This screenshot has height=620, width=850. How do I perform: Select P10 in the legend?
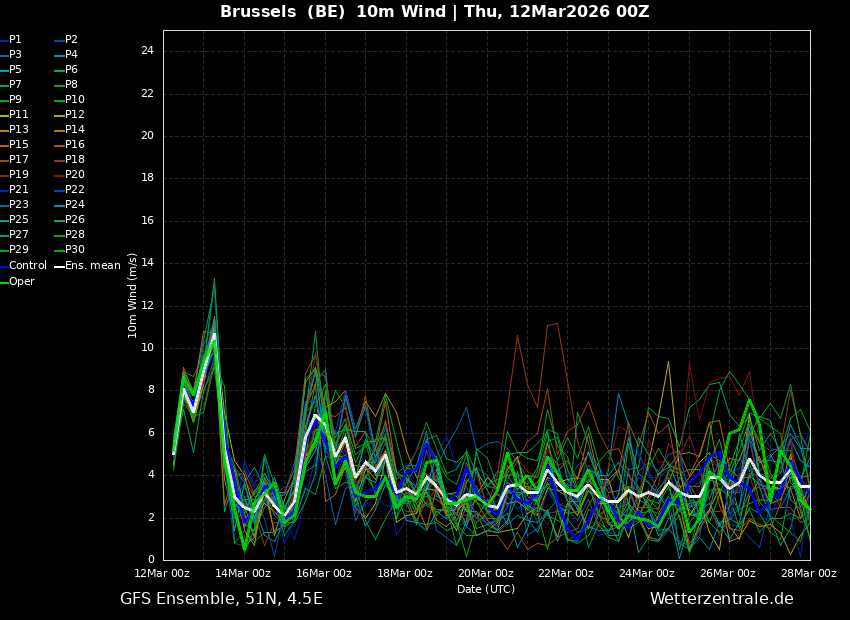[x=75, y=100]
